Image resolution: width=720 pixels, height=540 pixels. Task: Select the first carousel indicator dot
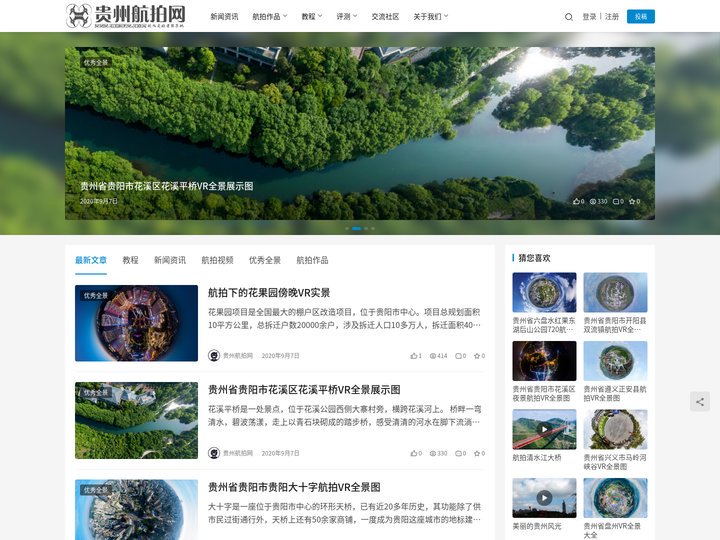[x=347, y=228]
